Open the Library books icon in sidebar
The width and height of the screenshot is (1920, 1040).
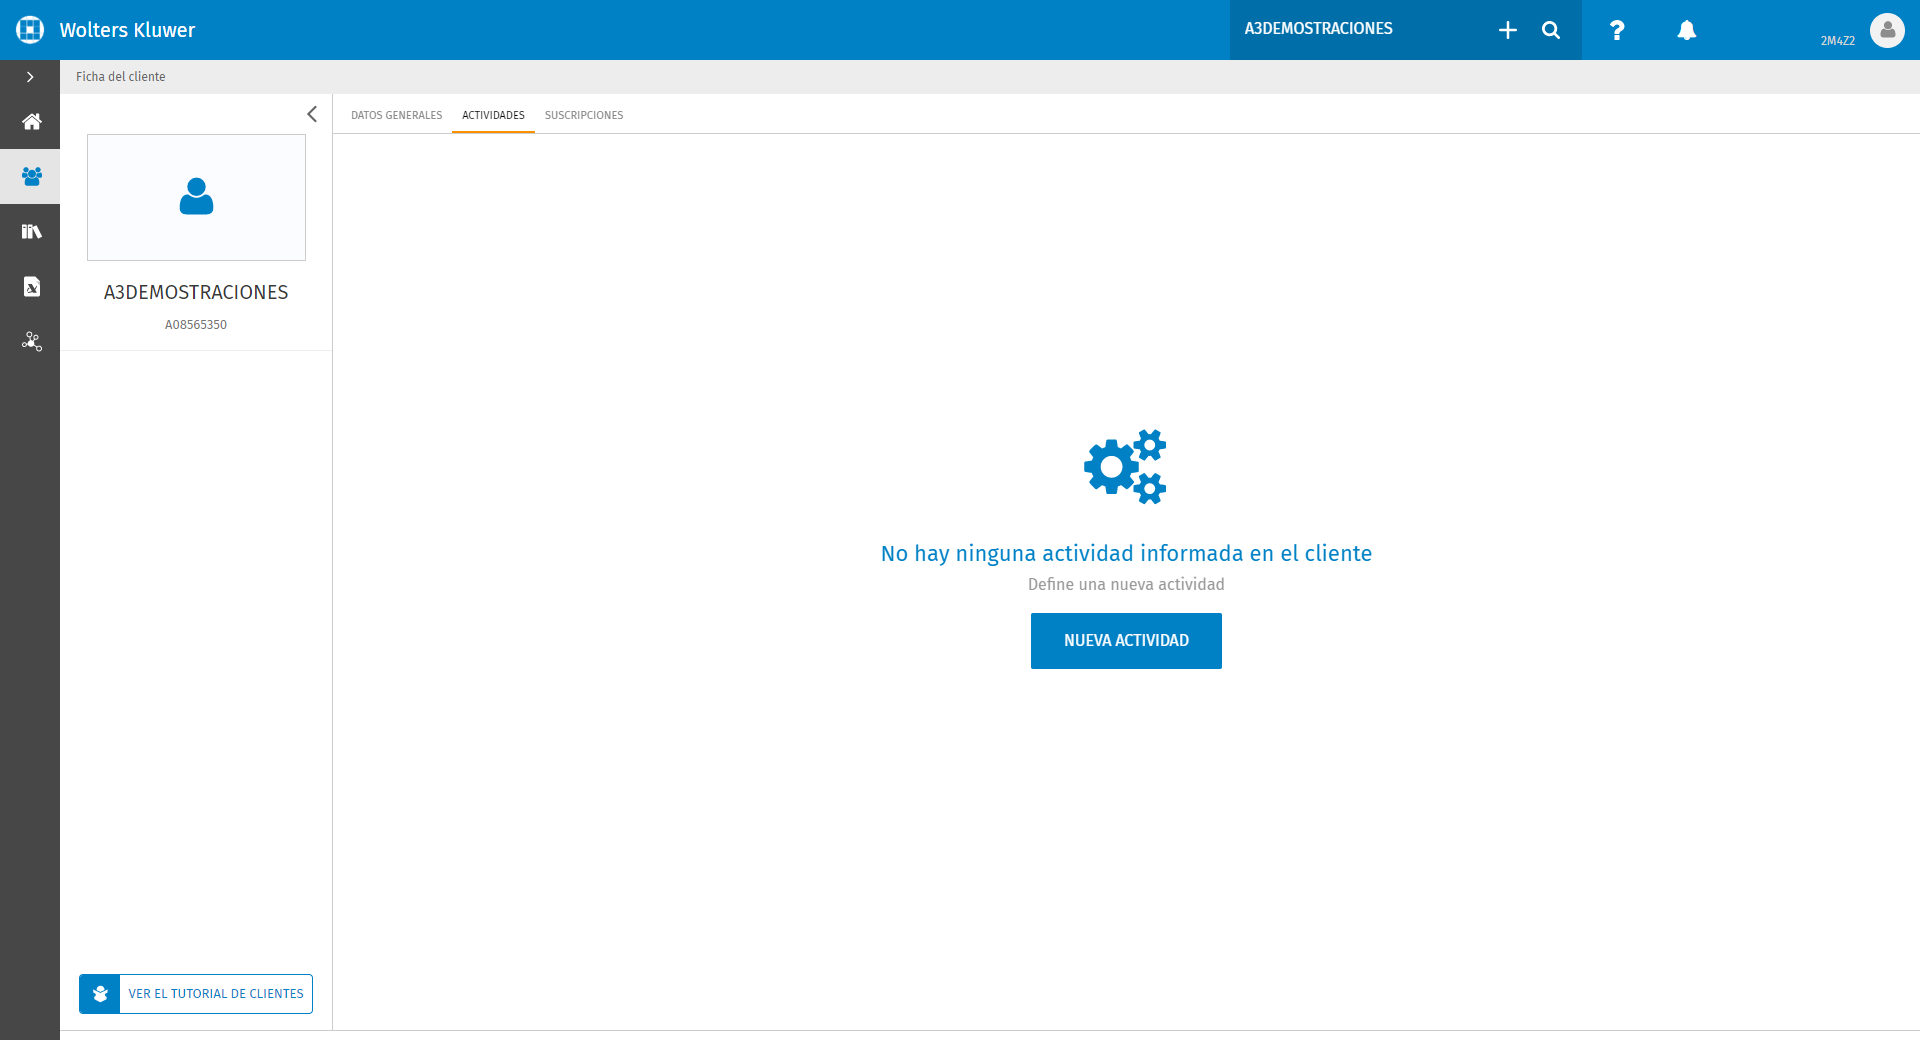31,232
